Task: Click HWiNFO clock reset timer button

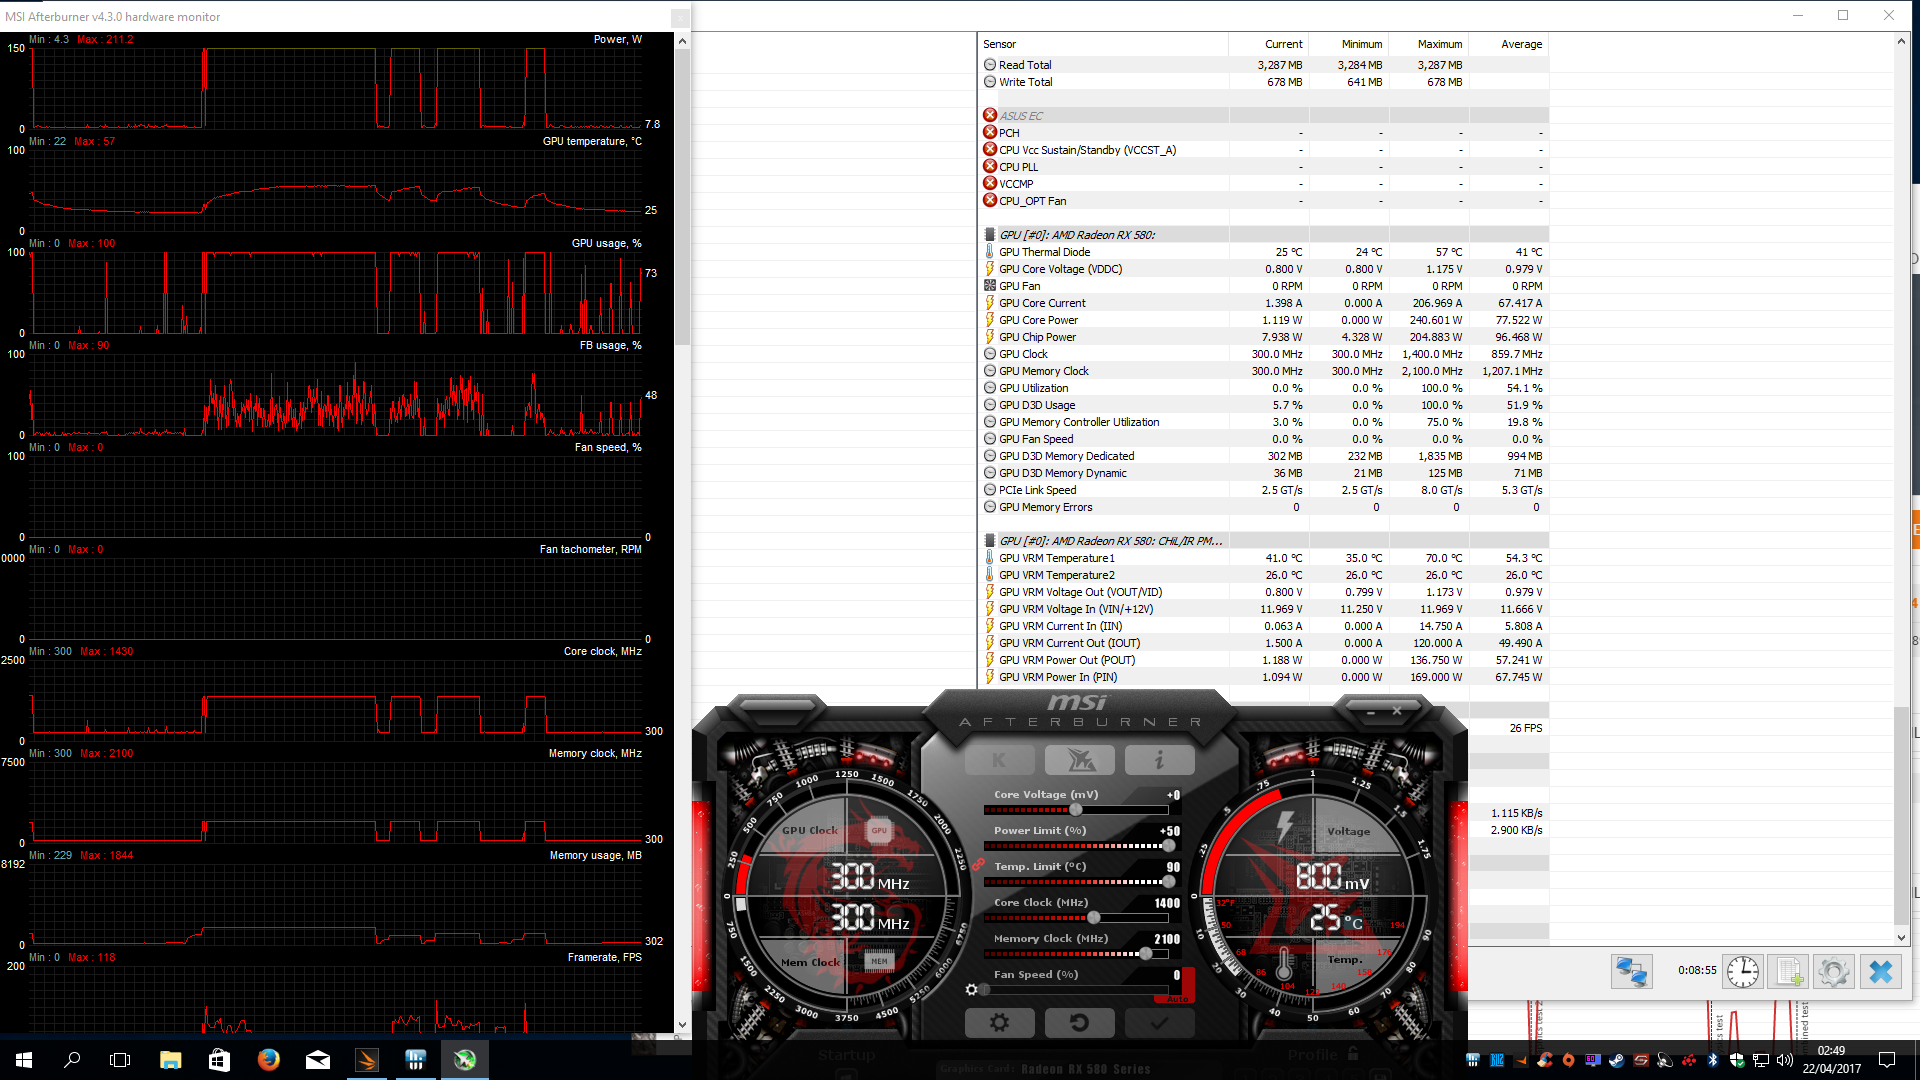Action: [x=1742, y=971]
